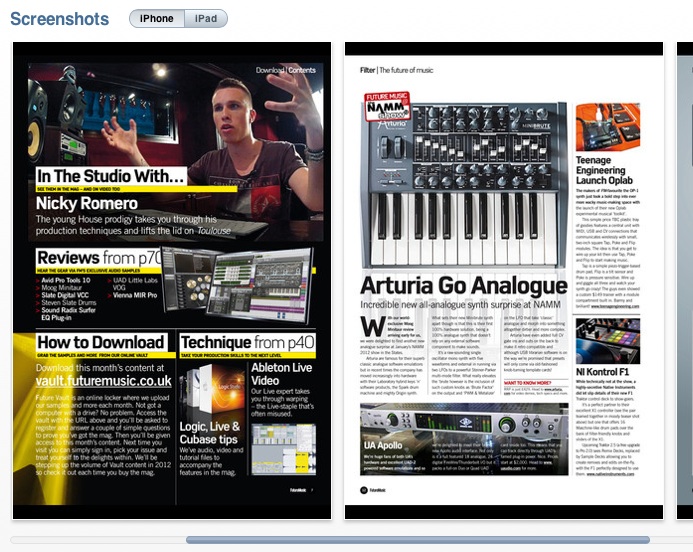Click 'Ableton Live Video' text

pyautogui.click(x=282, y=374)
